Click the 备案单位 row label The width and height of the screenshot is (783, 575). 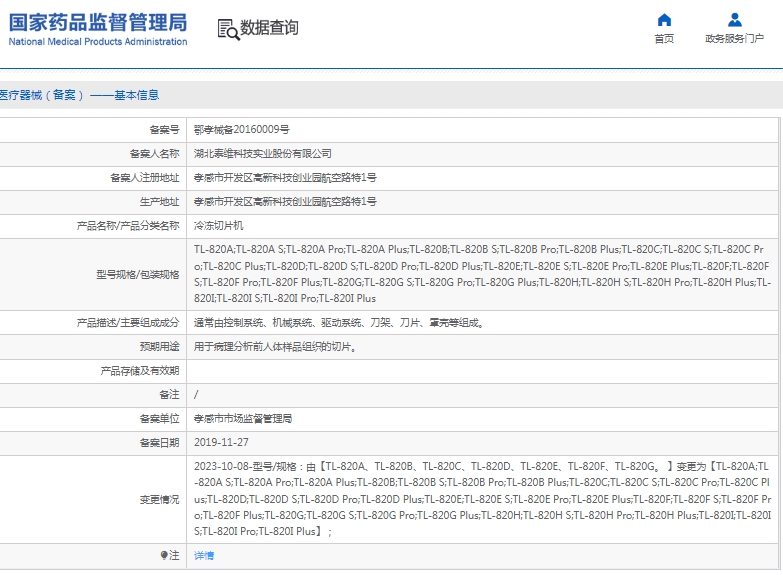coord(159,419)
